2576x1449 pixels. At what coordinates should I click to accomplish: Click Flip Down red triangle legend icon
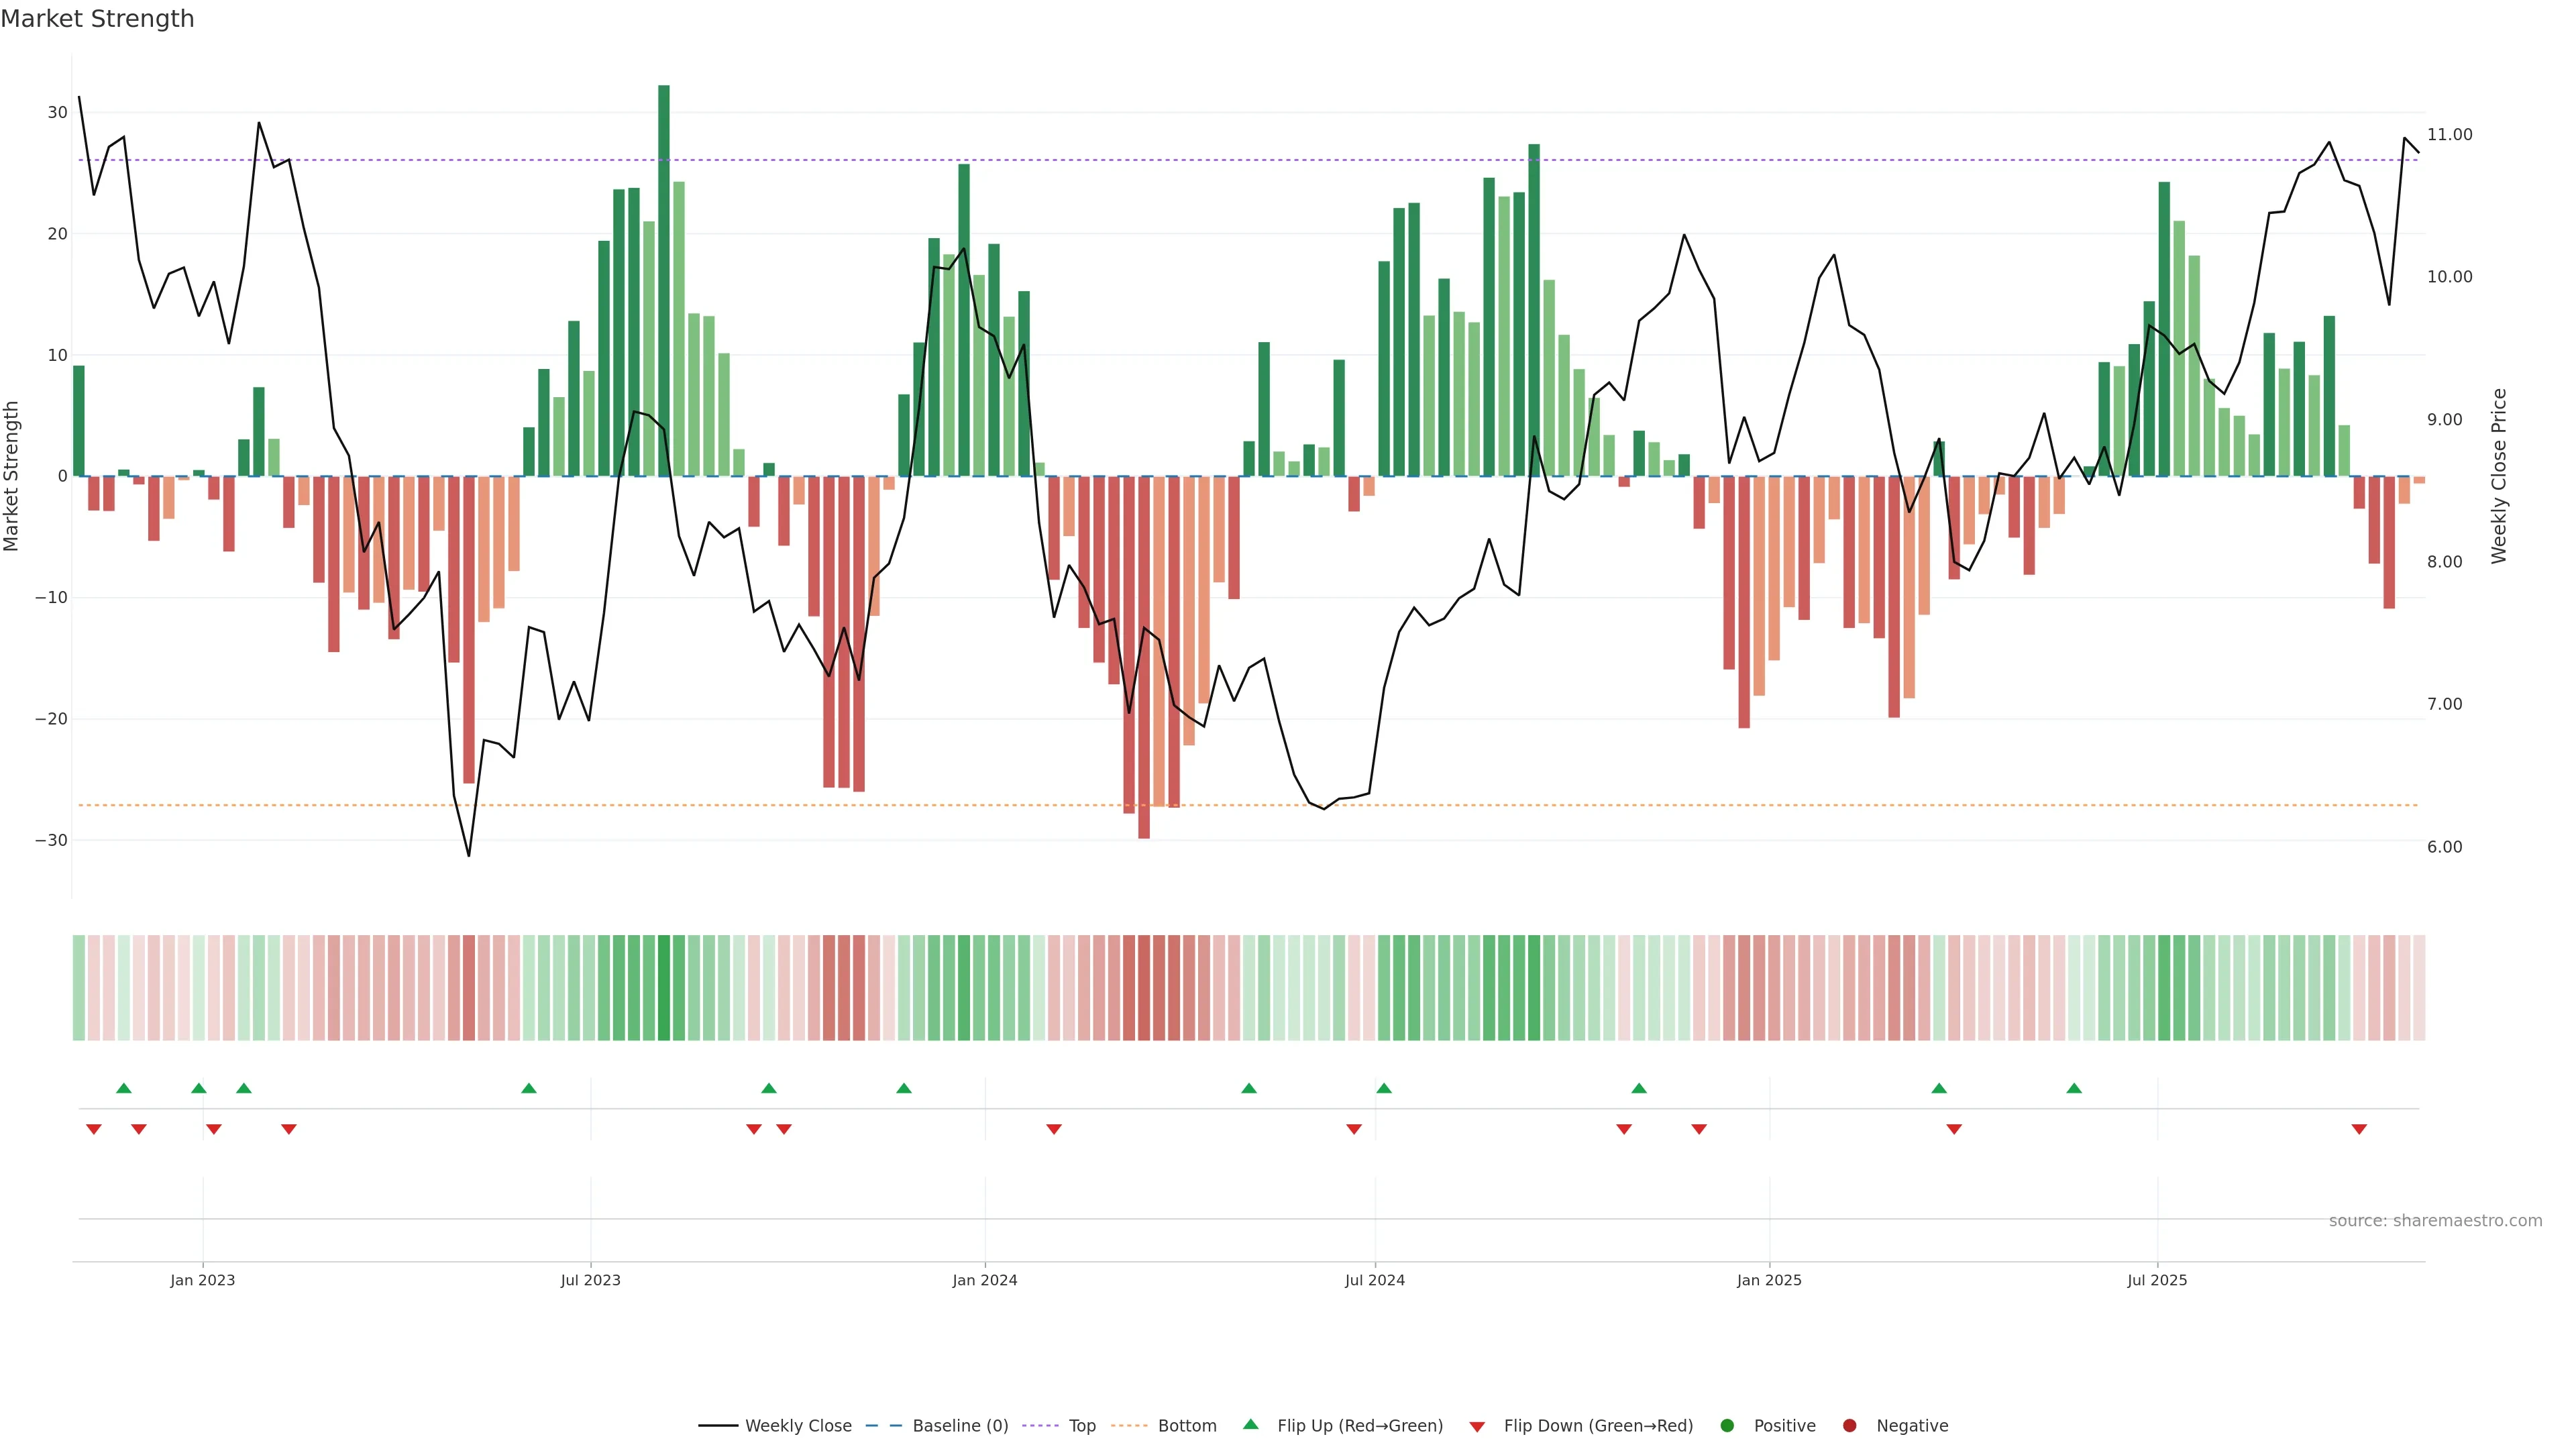(1477, 1426)
